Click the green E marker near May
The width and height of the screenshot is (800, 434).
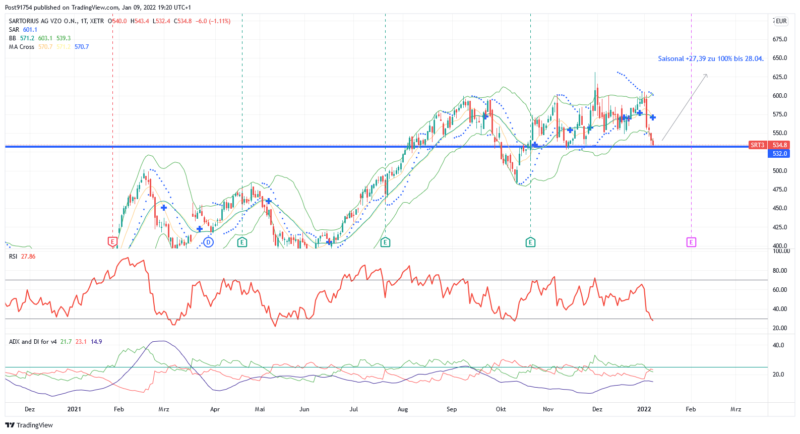coord(242,242)
